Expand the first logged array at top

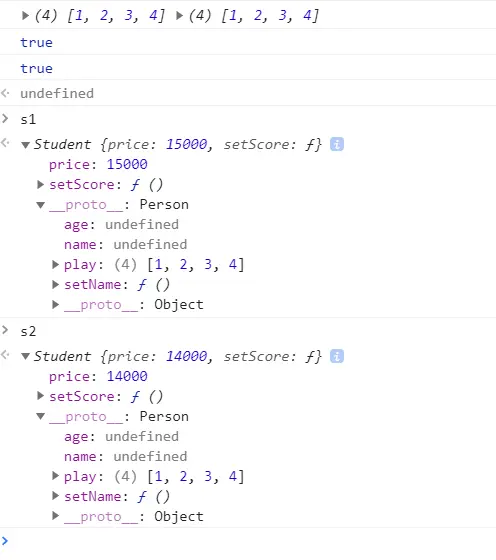(25, 15)
